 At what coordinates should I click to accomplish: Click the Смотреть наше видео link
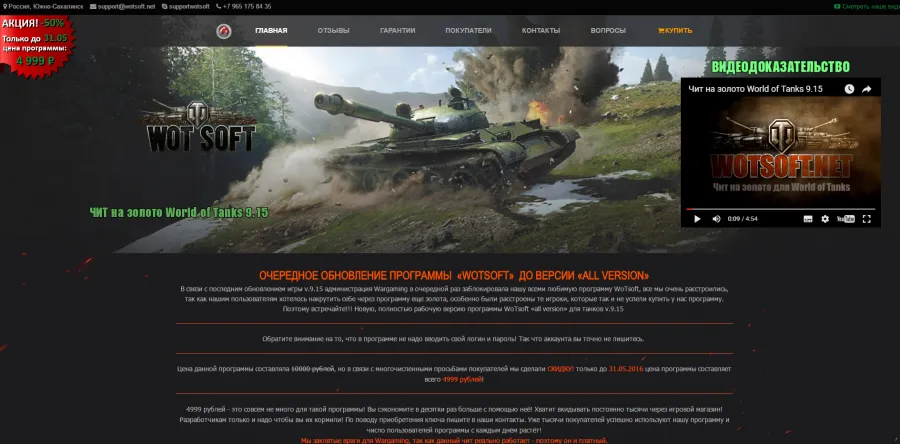click(x=867, y=6)
